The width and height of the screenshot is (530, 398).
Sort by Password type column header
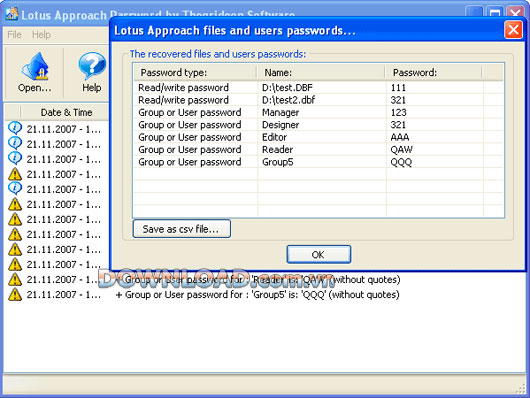tap(195, 73)
